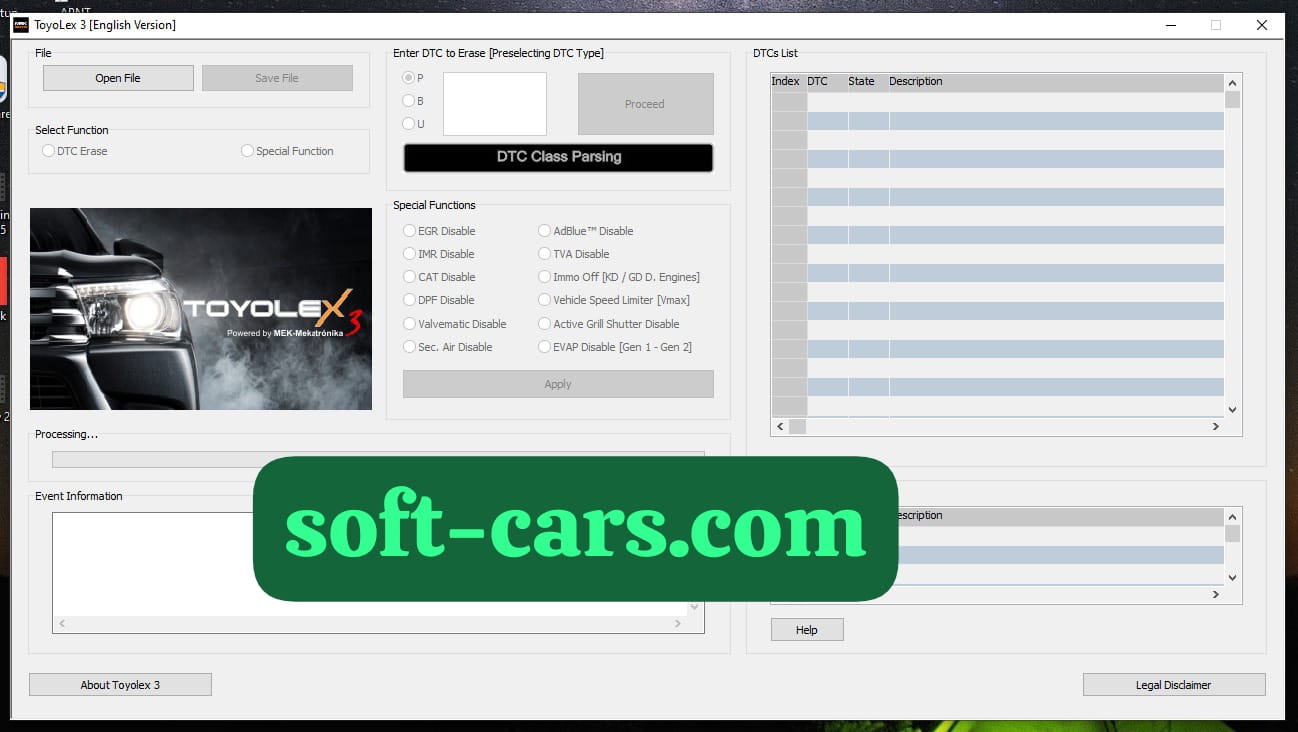Select Sec. Air Disable

point(448,347)
